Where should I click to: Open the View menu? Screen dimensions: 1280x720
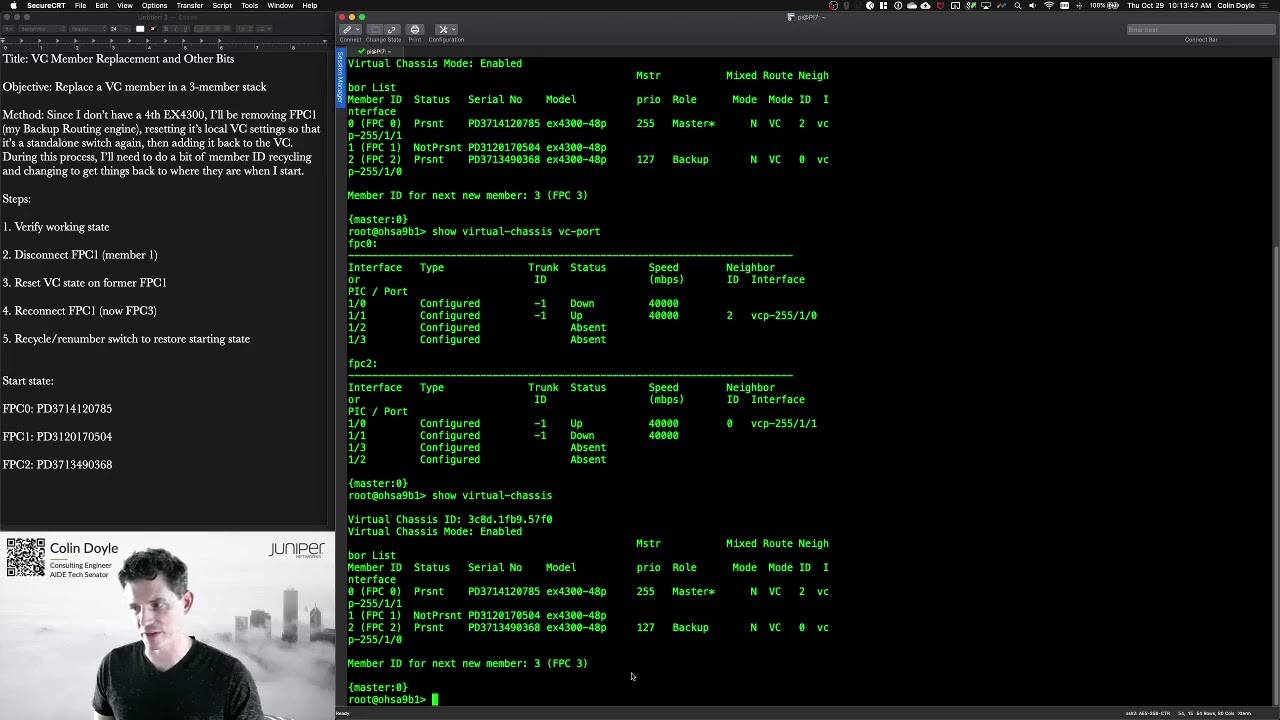(125, 5)
